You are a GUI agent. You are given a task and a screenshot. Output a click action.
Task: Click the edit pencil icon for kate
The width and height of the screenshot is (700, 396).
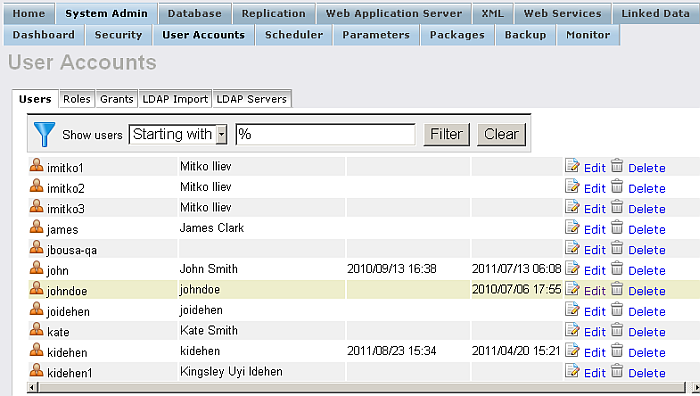[x=572, y=329]
